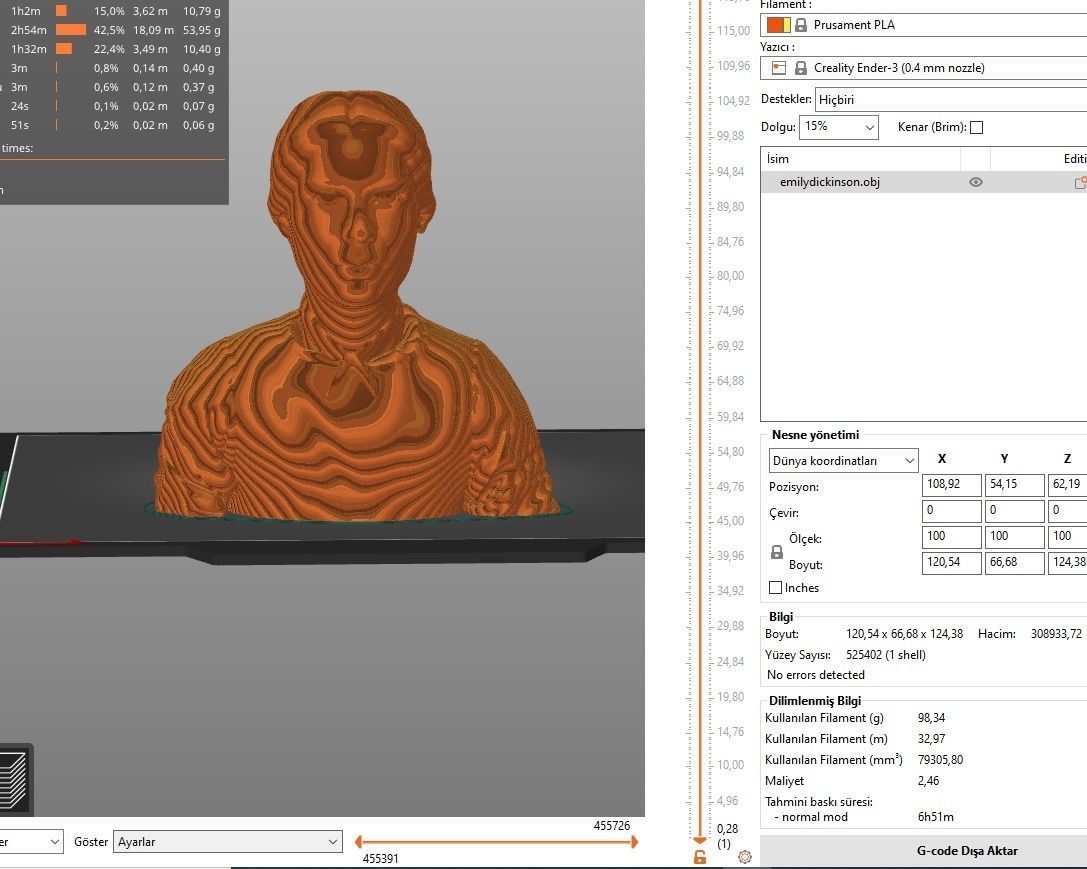The image size is (1087, 869).
Task: Click the lock icon beside Creality Ender-3
Action: pos(801,68)
